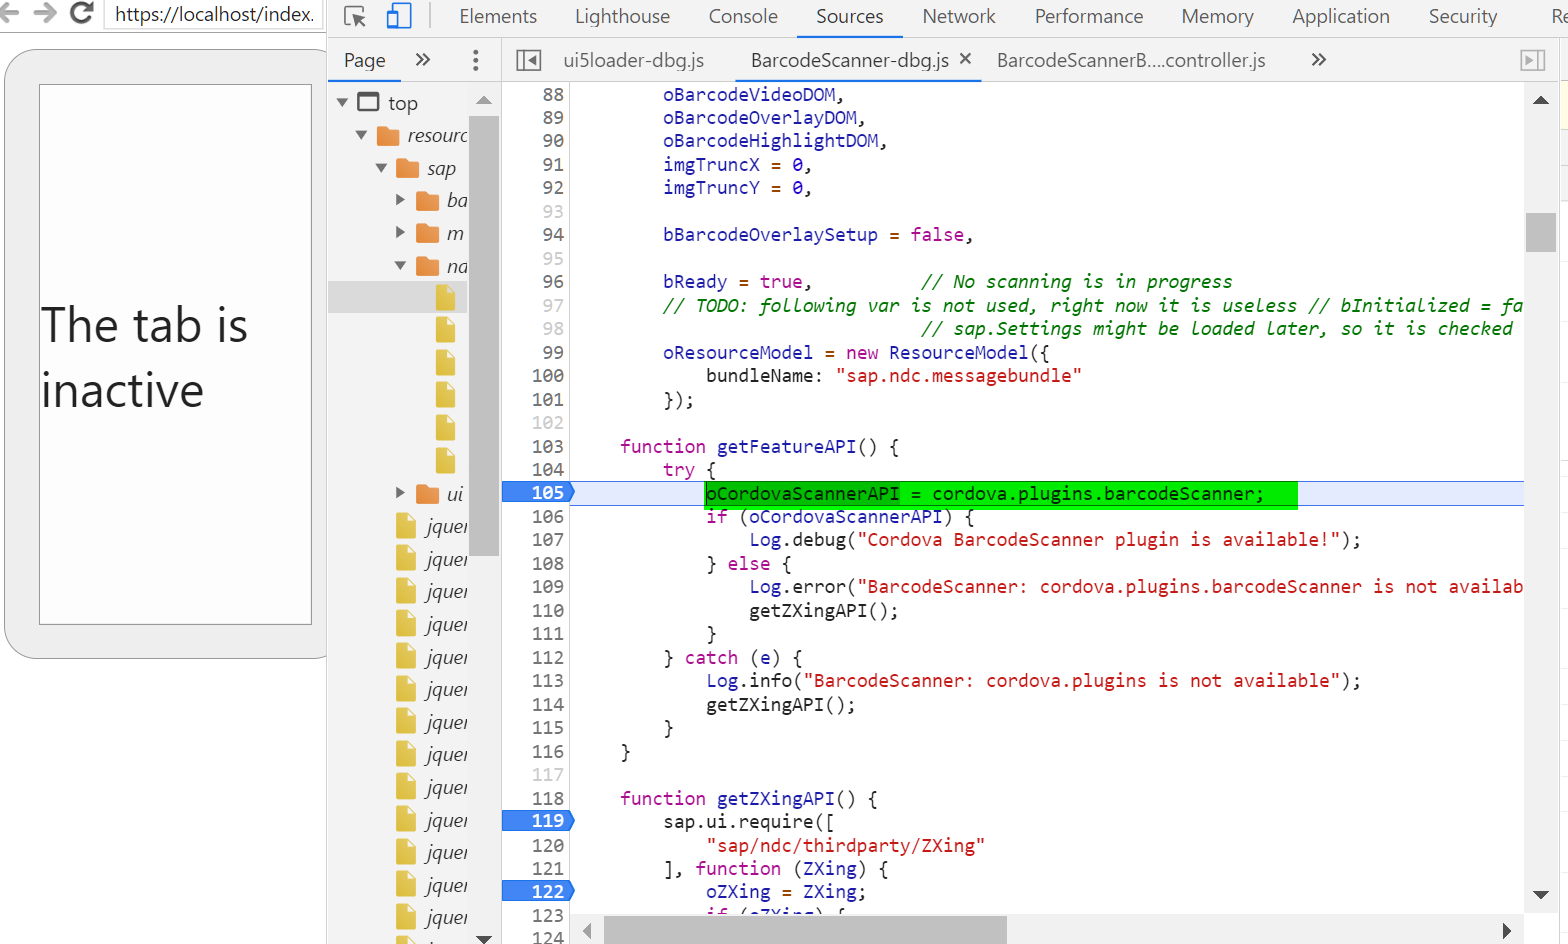Open the Application tab
This screenshot has height=944, width=1568.
(x=1341, y=16)
